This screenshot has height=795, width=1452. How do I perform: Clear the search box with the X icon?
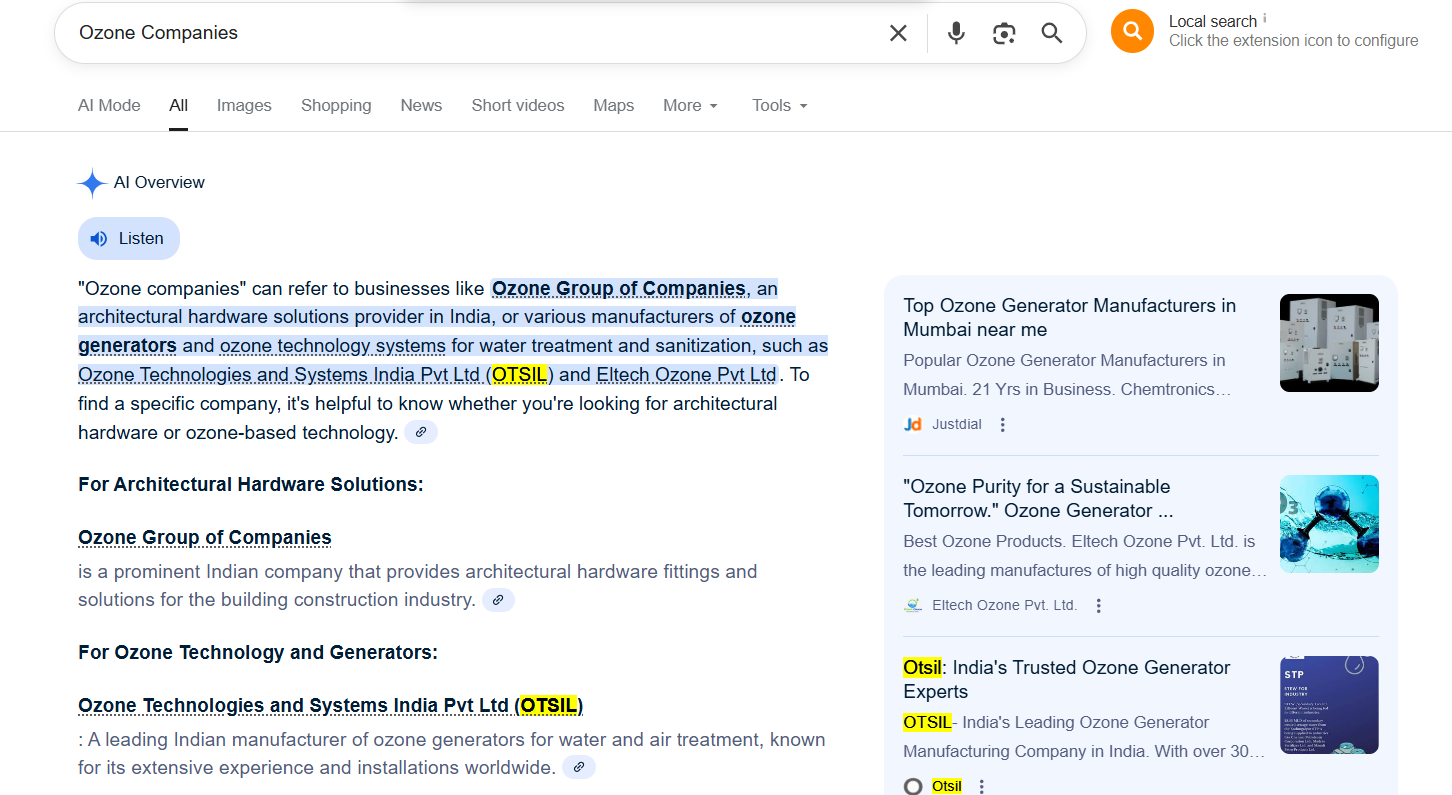(898, 33)
